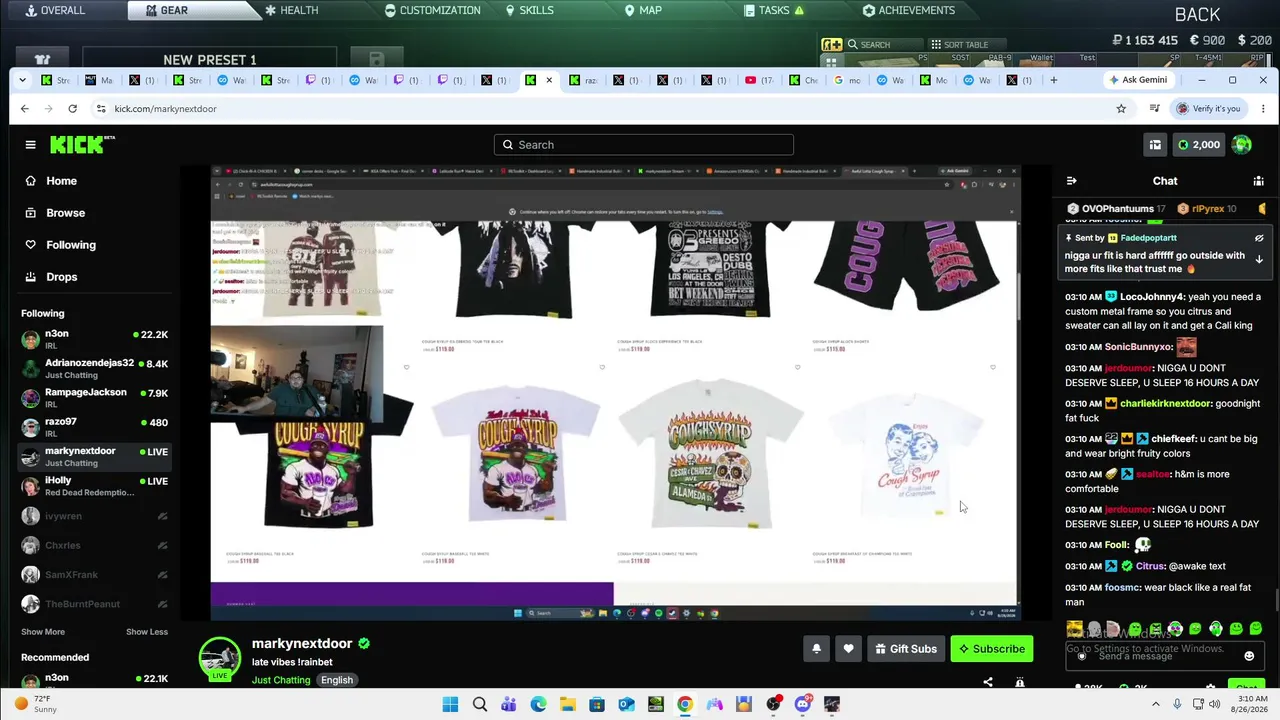Go to the Kick logo homepage
Image resolution: width=1280 pixels, height=720 pixels.
click(82, 145)
